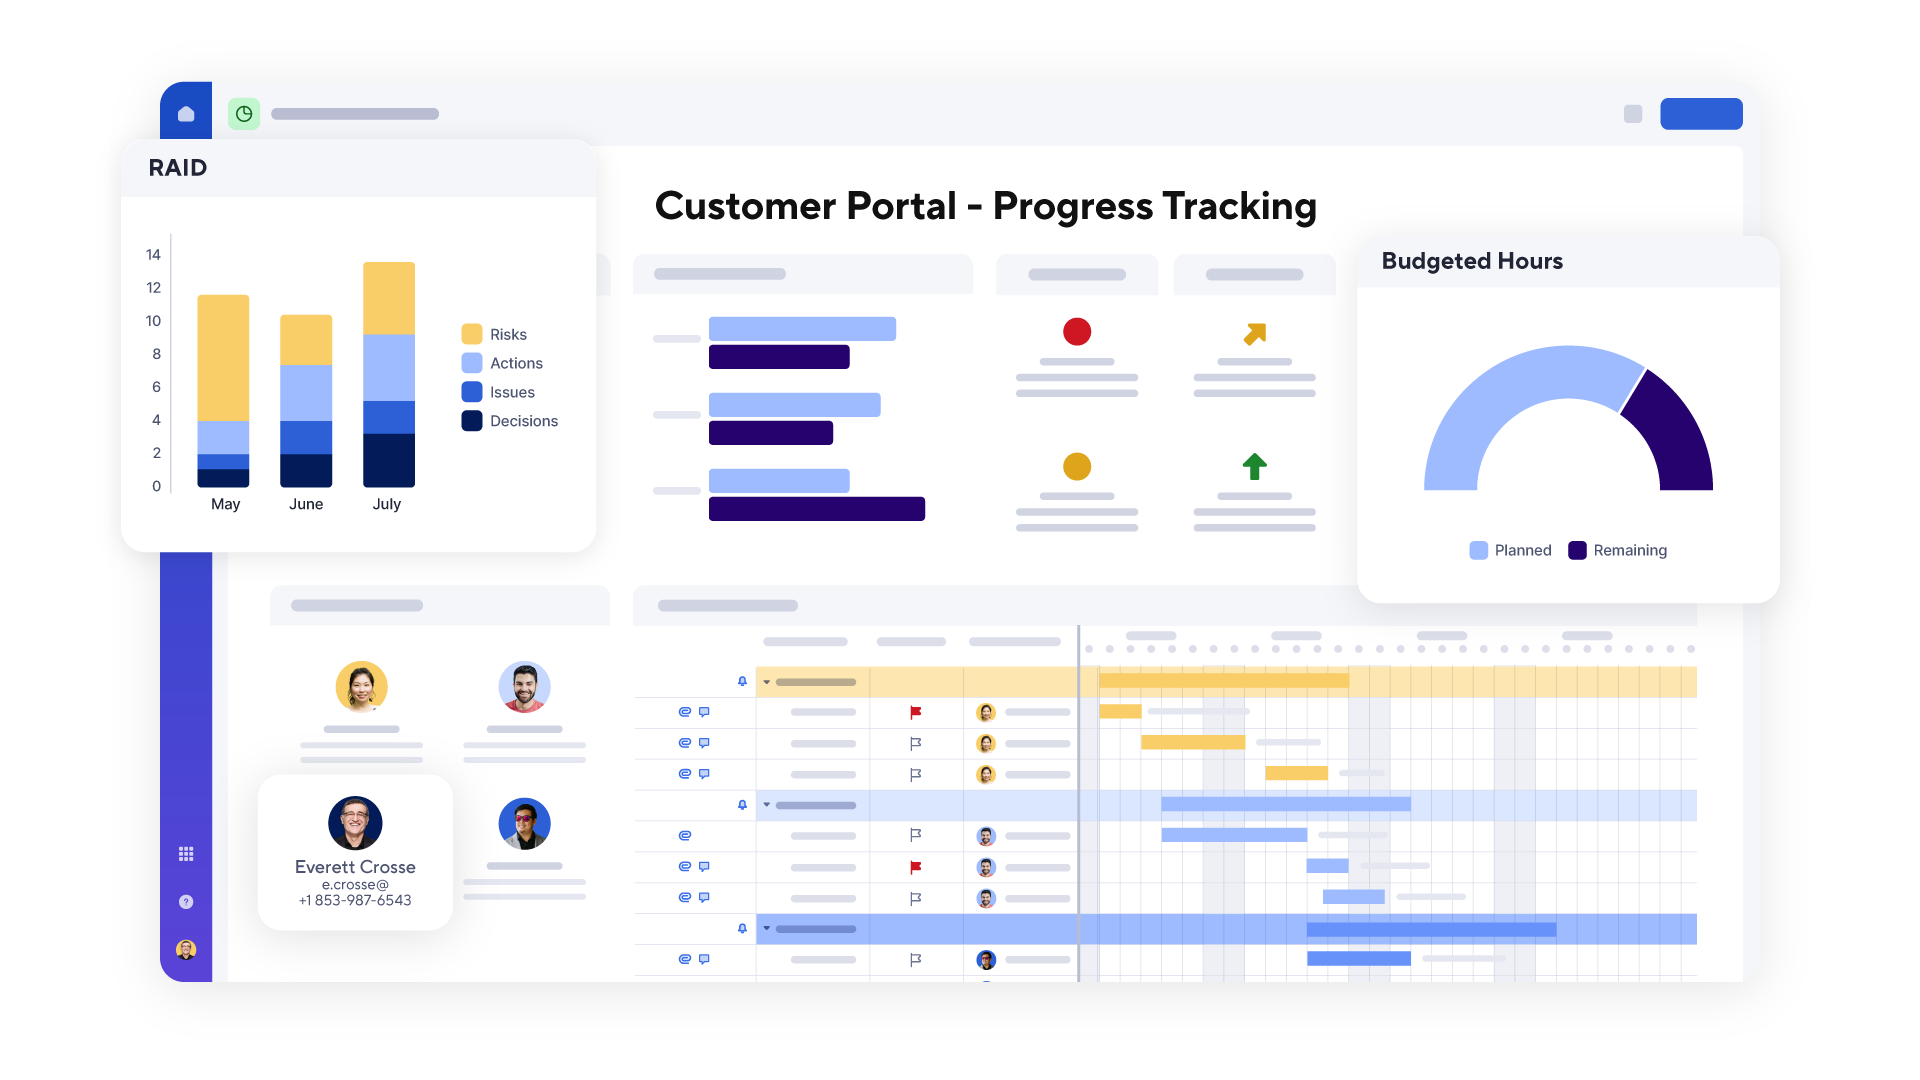This screenshot has height=1080, width=1920.
Task: Toggle the red flag in the yellow group
Action: click(x=915, y=712)
